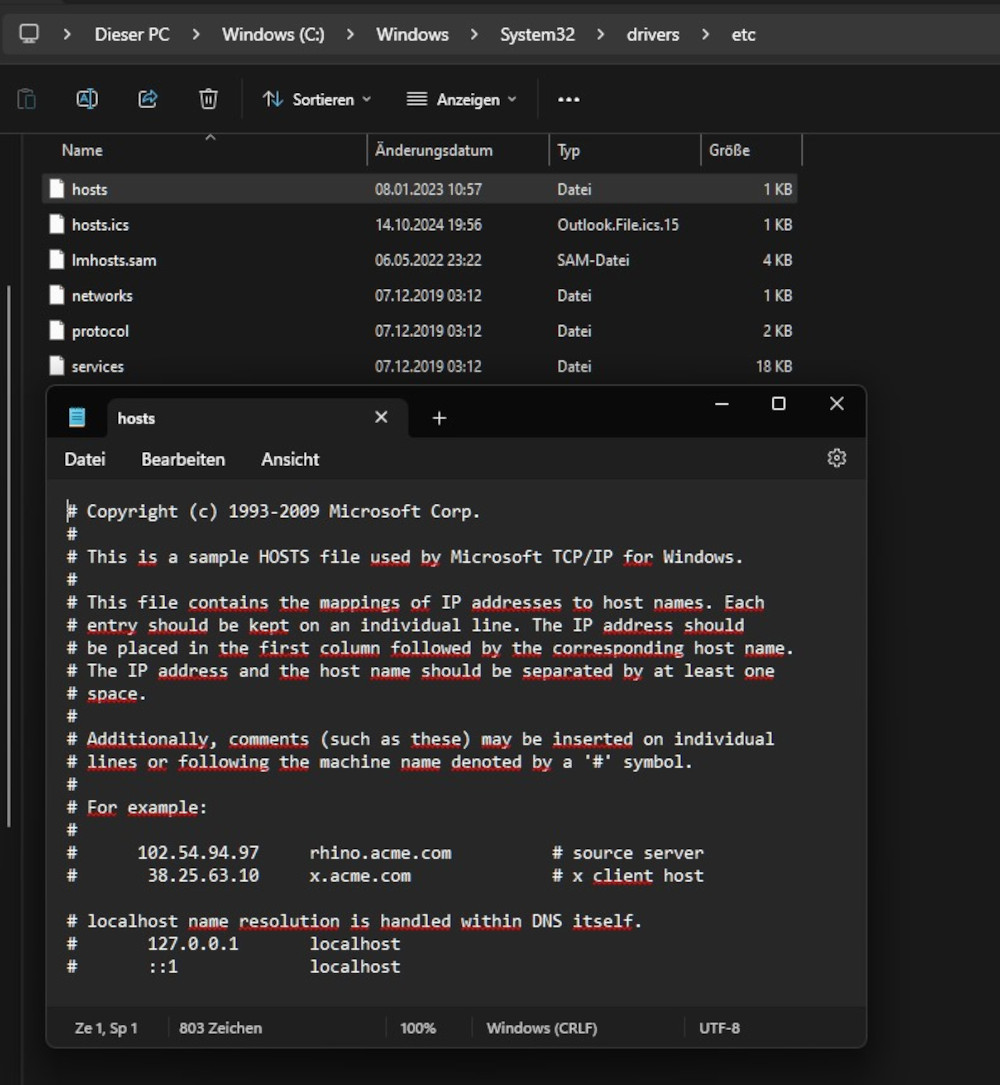
Task: Navigate to System32 in the address bar
Action: (537, 34)
